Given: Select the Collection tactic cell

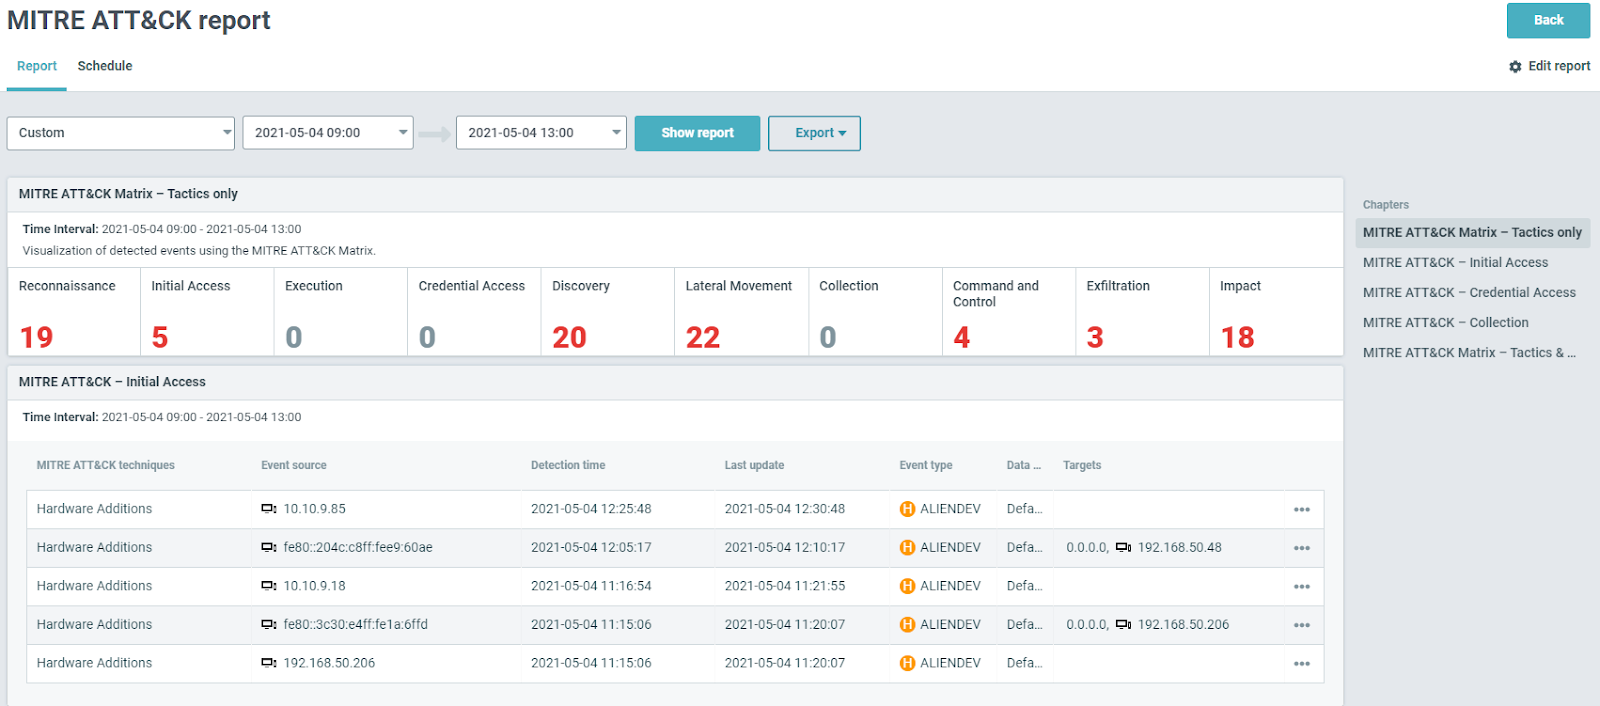Looking at the screenshot, I should pos(875,311).
